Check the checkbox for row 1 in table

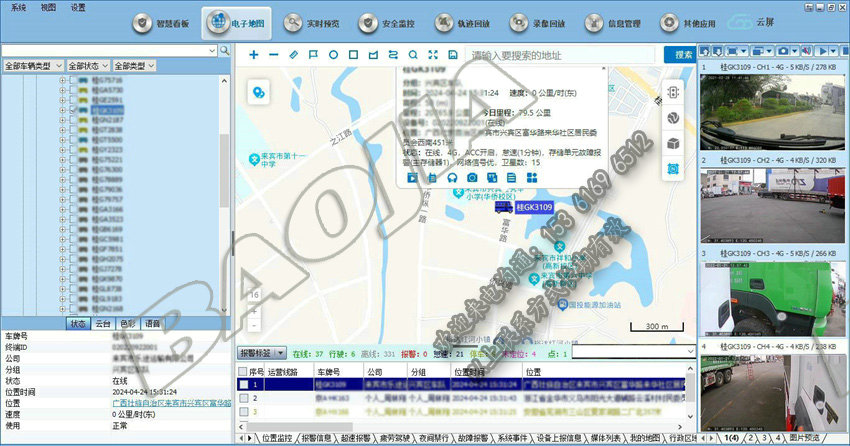point(243,384)
